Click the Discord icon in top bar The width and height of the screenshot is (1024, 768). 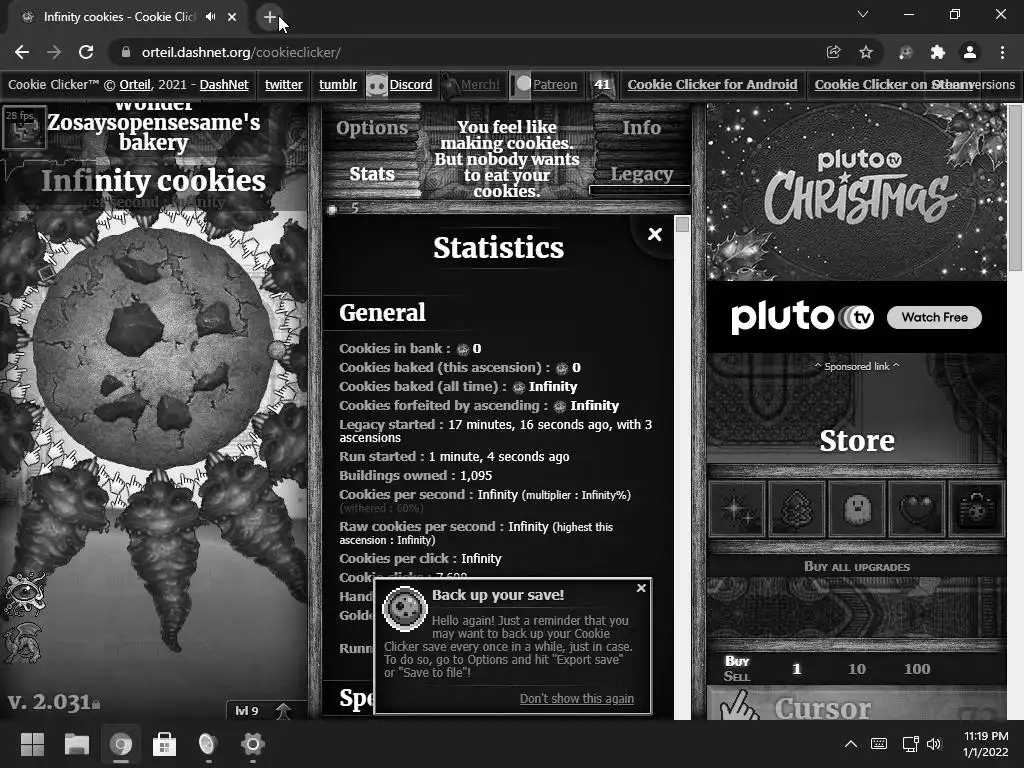tap(377, 85)
